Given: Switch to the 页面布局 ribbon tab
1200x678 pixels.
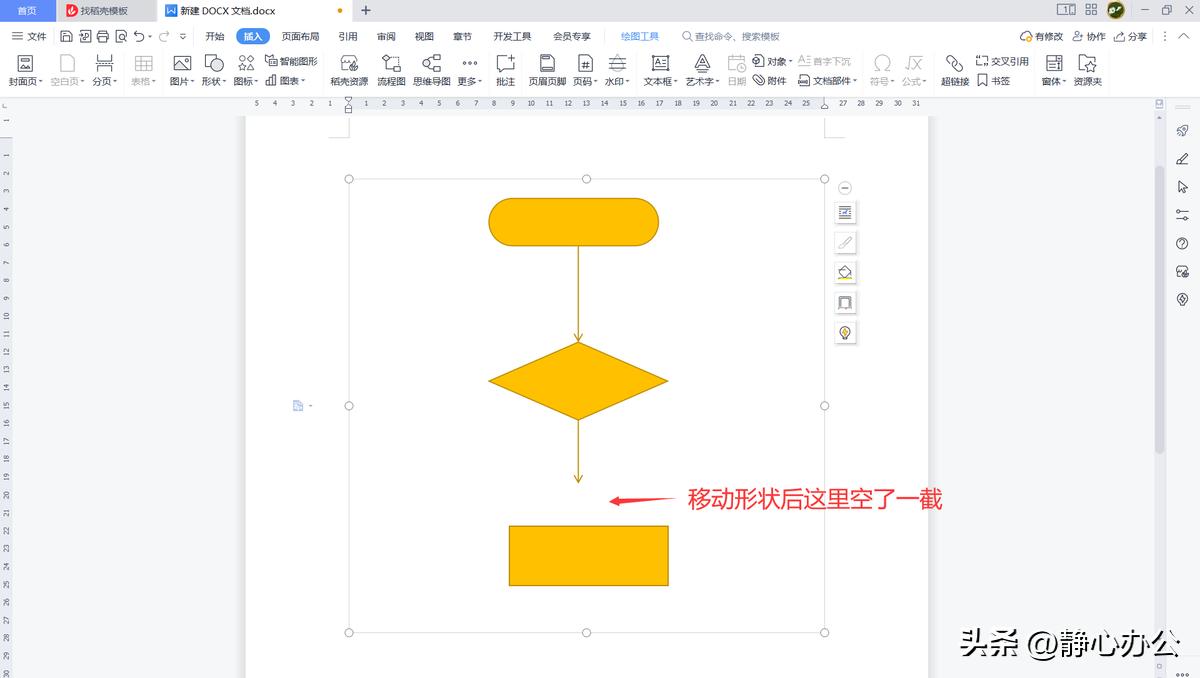Looking at the screenshot, I should (x=302, y=36).
